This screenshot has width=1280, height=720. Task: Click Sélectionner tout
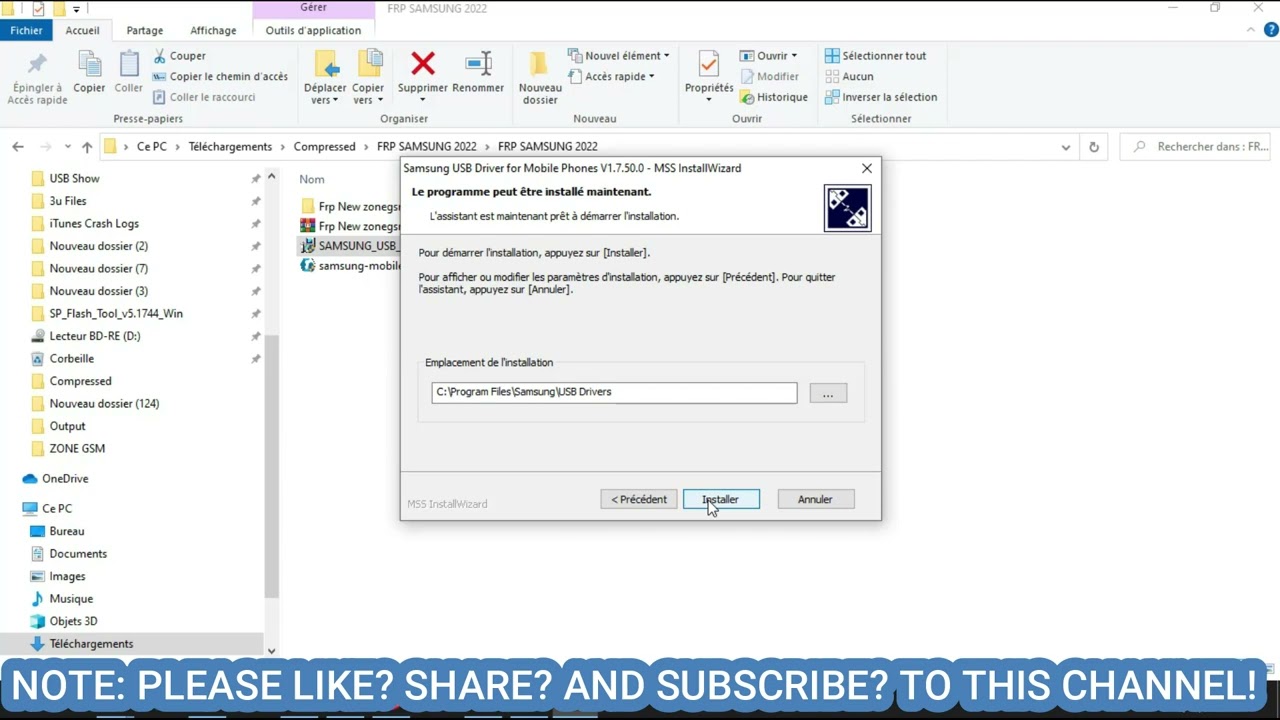tap(876, 56)
